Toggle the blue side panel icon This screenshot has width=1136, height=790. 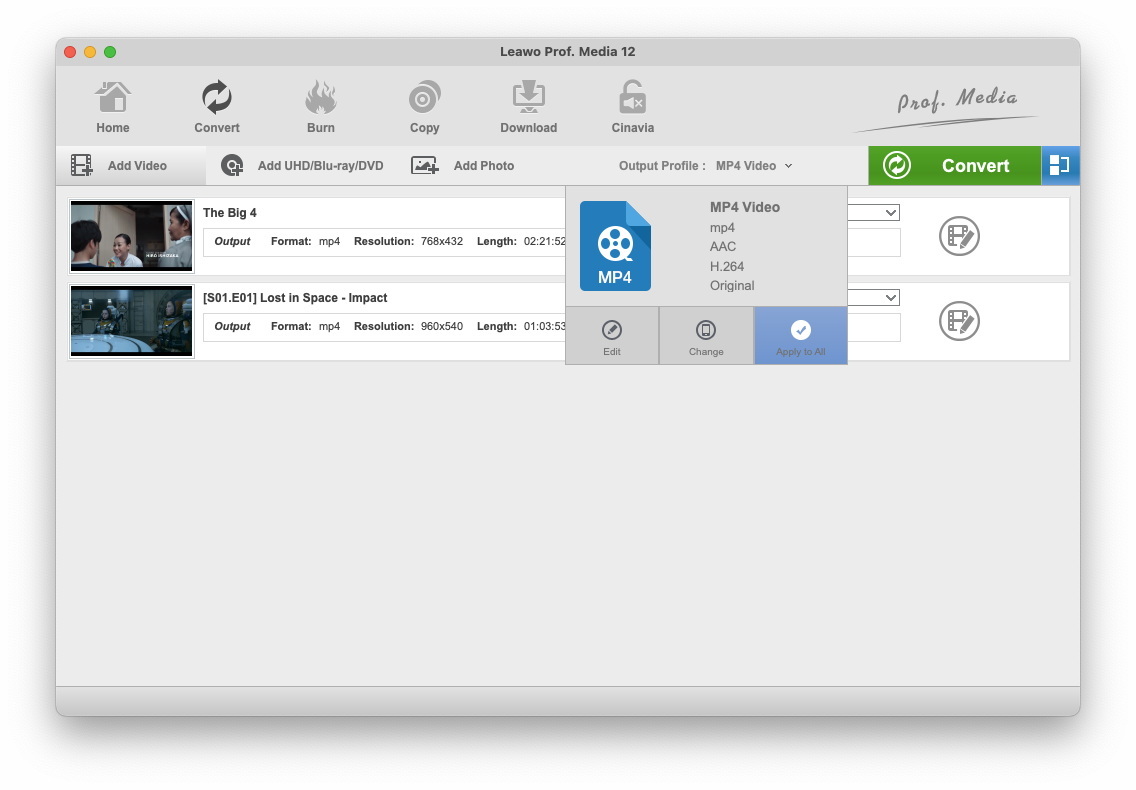[1060, 165]
